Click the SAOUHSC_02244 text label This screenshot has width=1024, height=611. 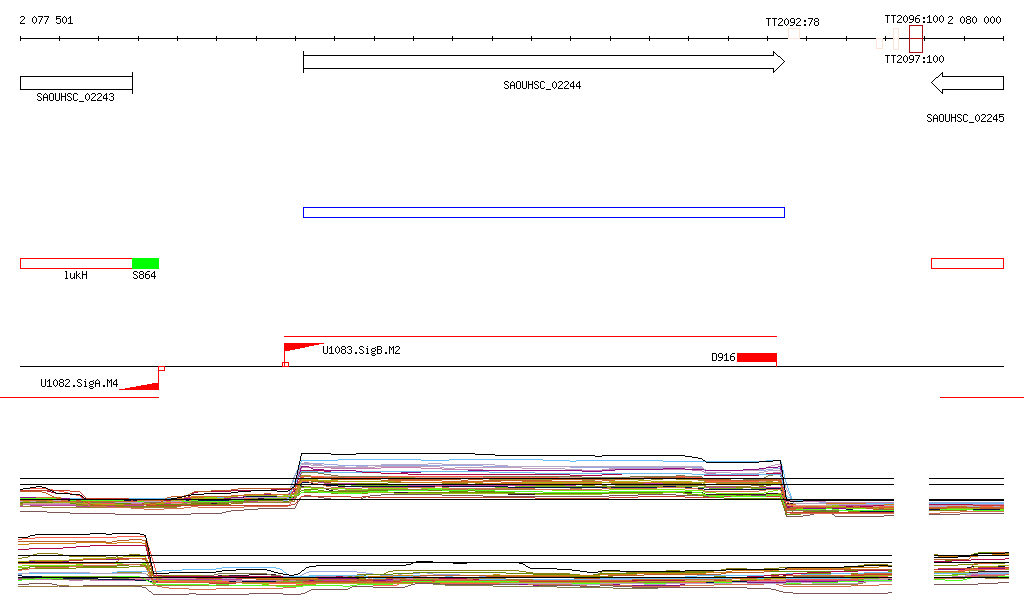[x=542, y=86]
